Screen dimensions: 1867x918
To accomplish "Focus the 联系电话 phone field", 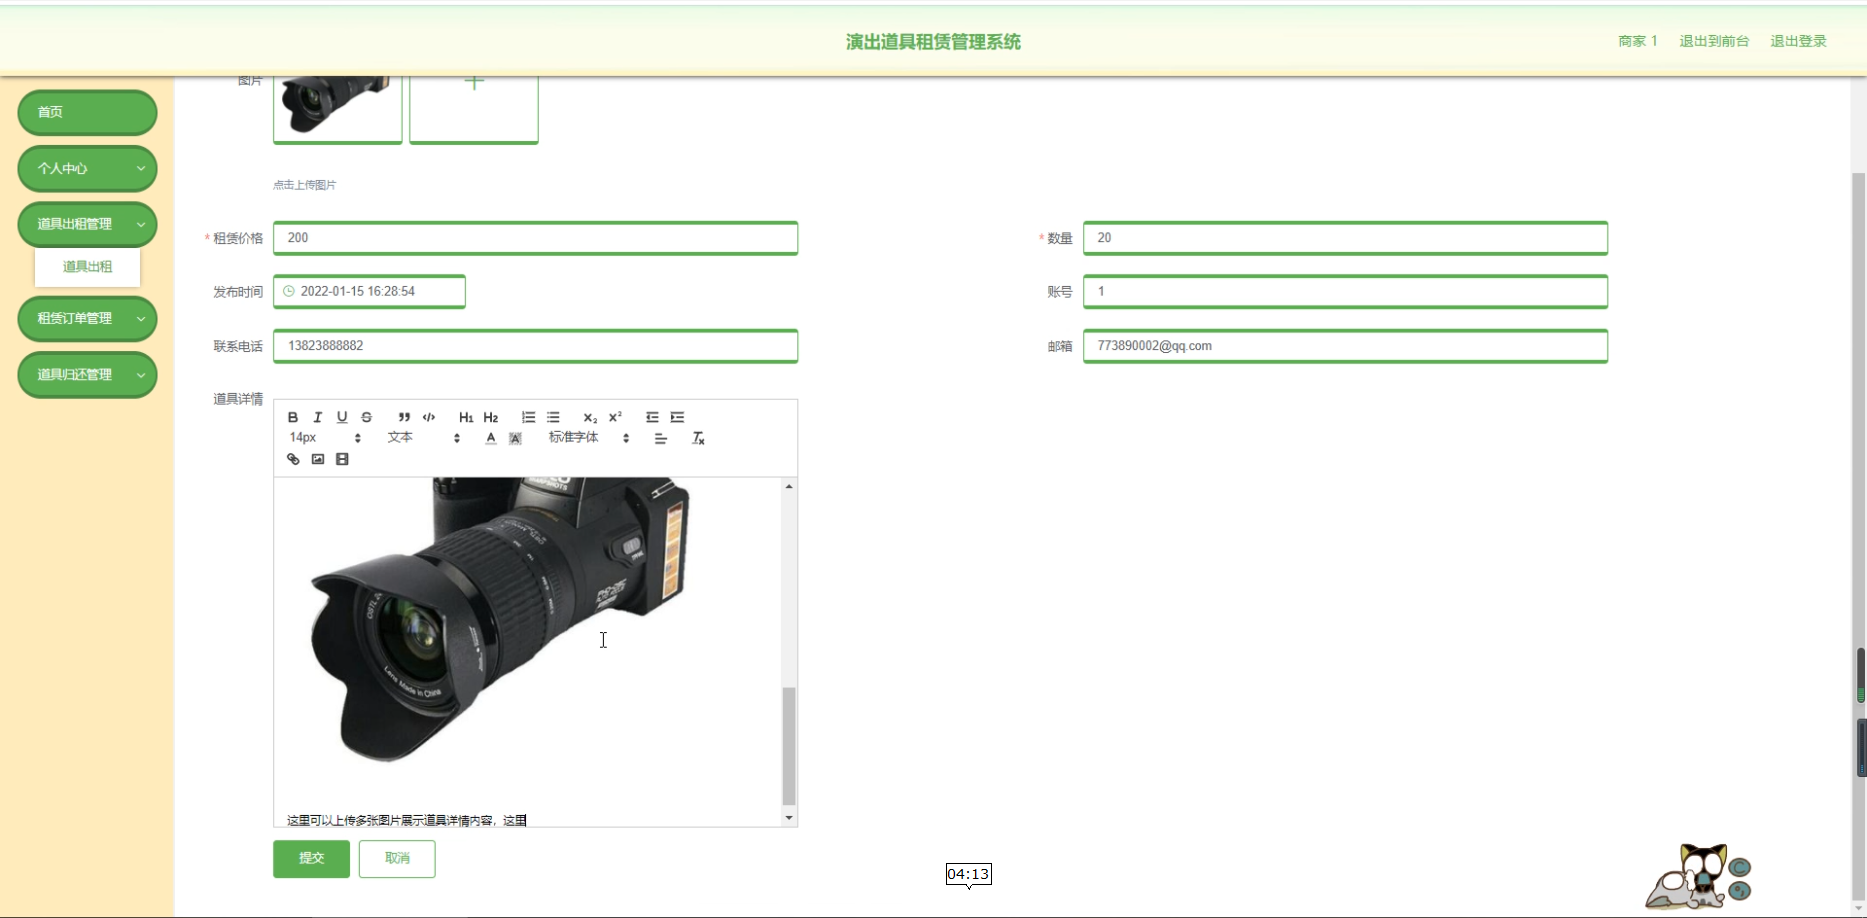I will (535, 346).
